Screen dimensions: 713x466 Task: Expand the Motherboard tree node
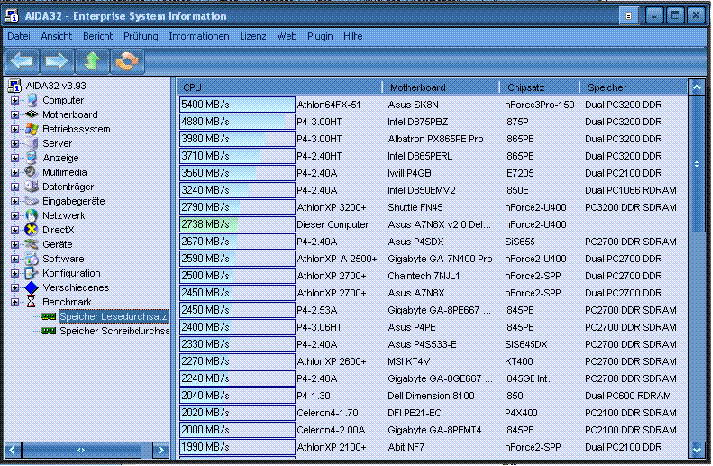15,115
